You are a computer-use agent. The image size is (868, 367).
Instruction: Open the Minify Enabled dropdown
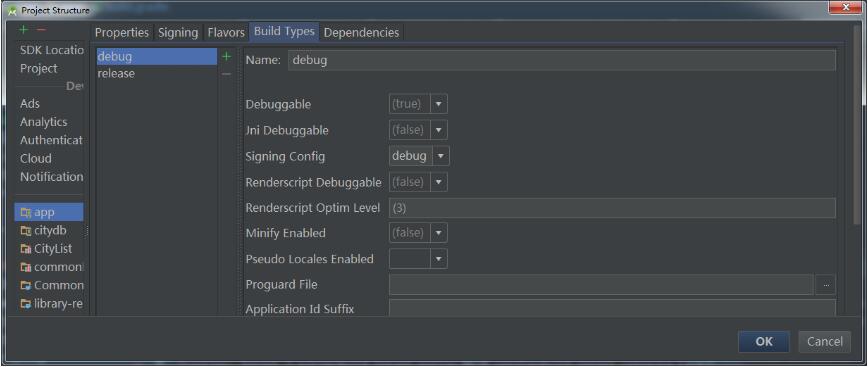click(x=438, y=233)
